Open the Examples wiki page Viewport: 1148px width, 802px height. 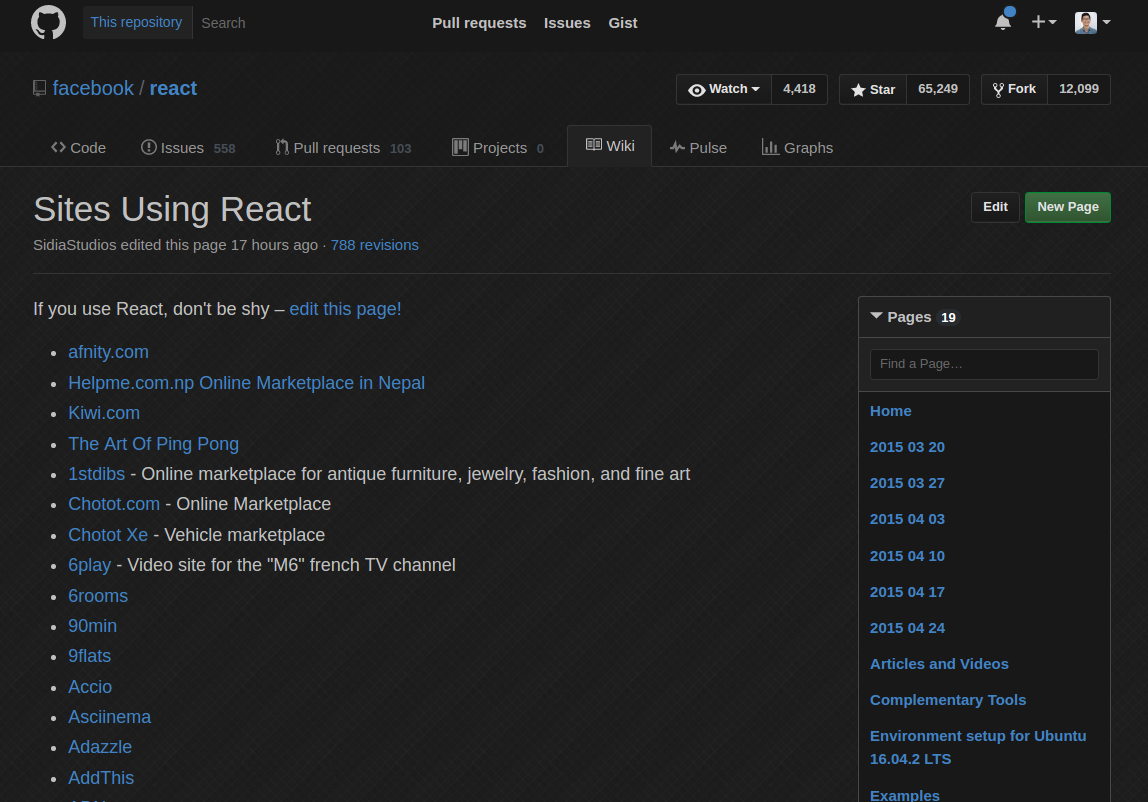pyautogui.click(x=904, y=795)
